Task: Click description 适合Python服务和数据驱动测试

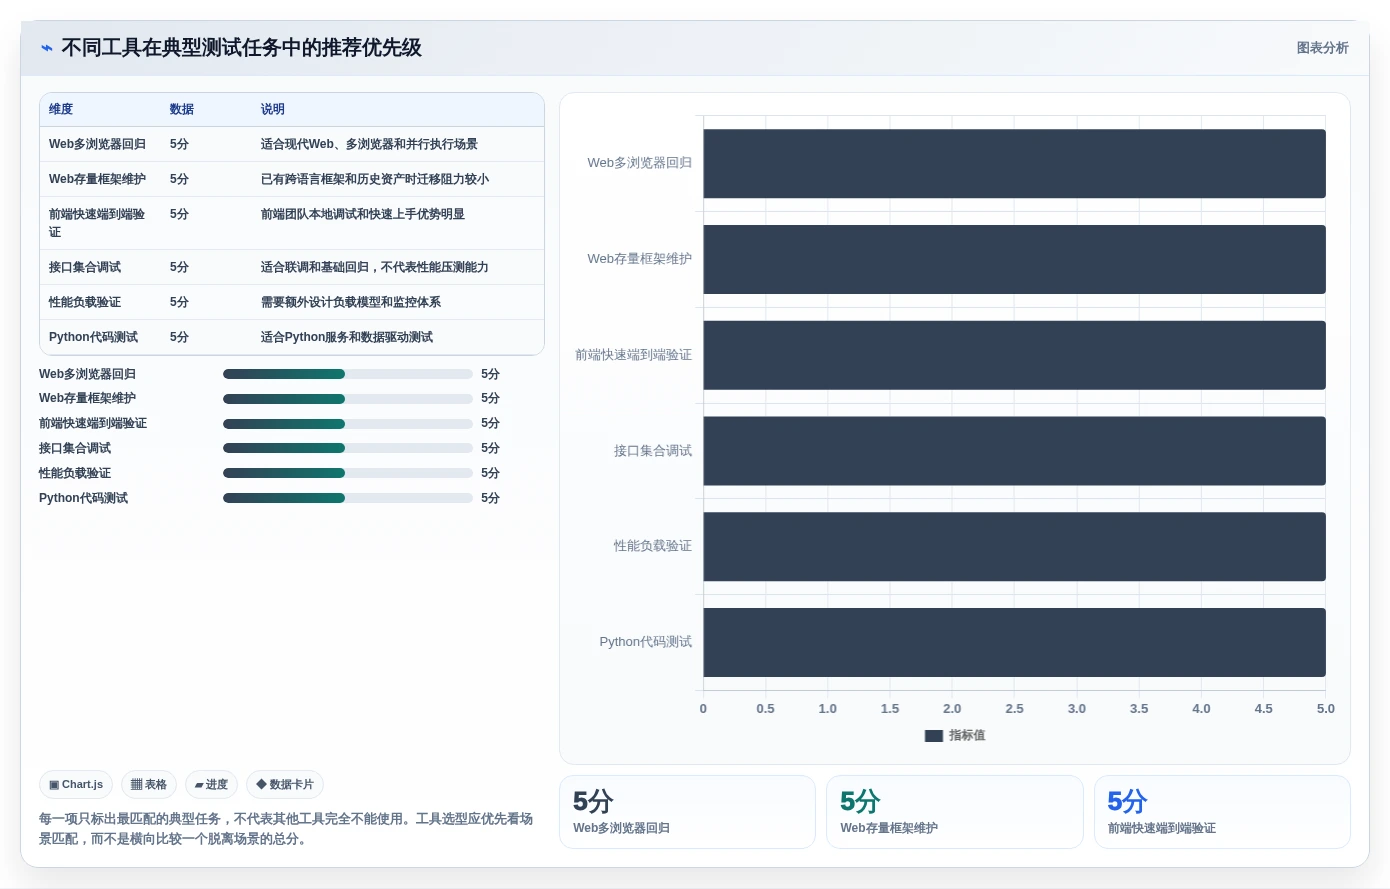Action: click(347, 337)
